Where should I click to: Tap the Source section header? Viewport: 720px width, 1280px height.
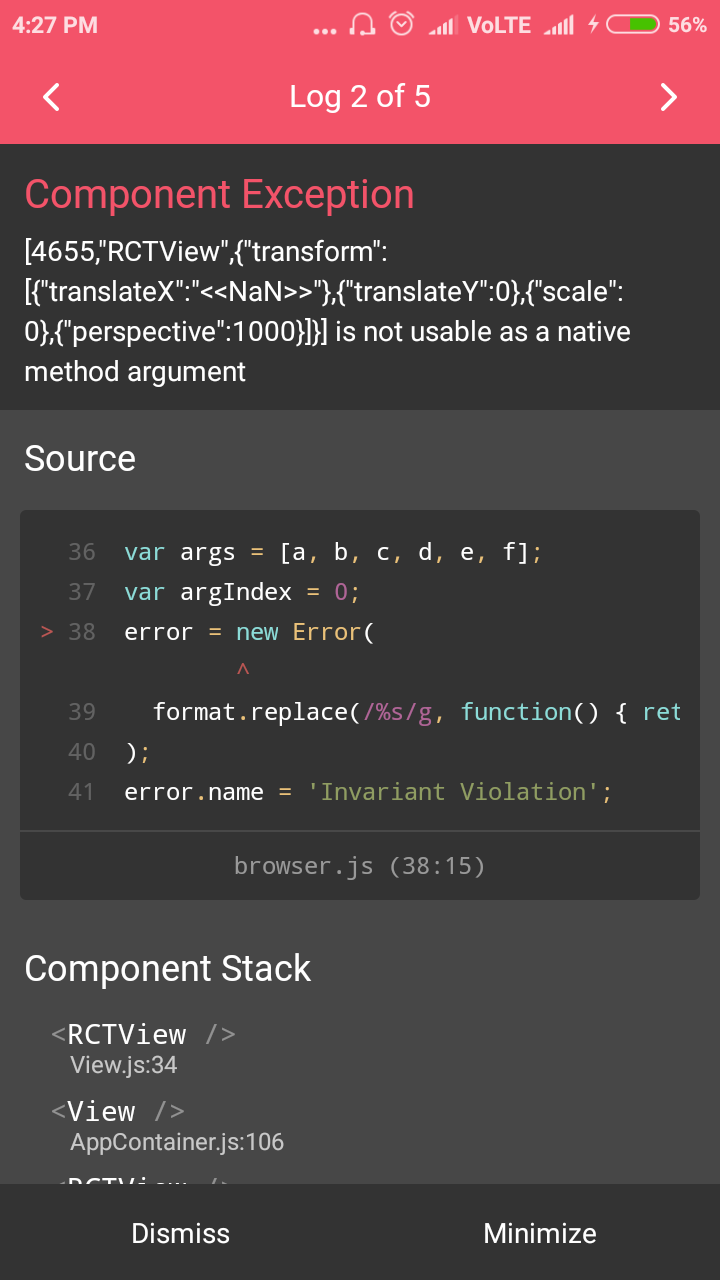[x=80, y=459]
